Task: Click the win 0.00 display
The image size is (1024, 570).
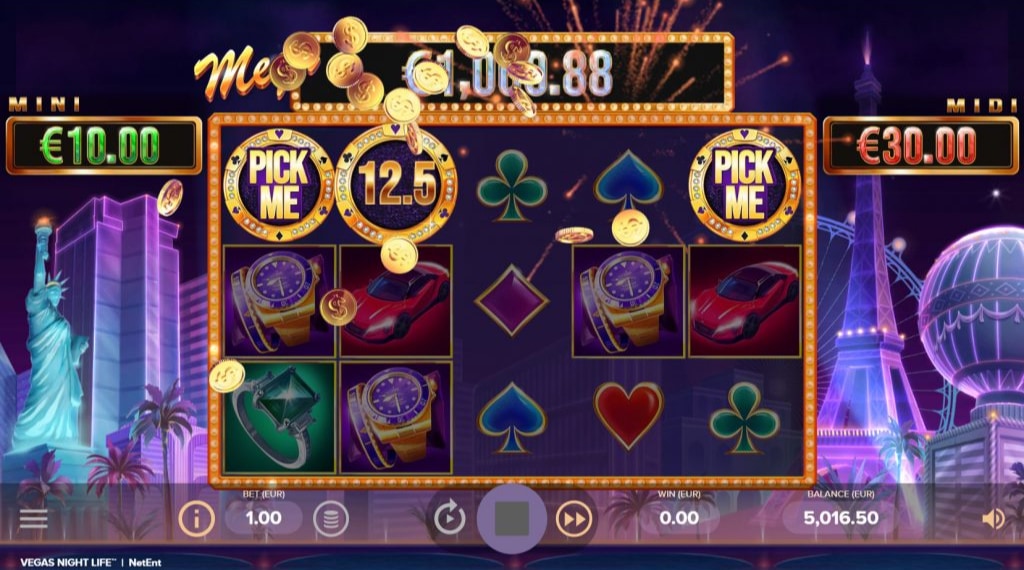Action: (679, 518)
